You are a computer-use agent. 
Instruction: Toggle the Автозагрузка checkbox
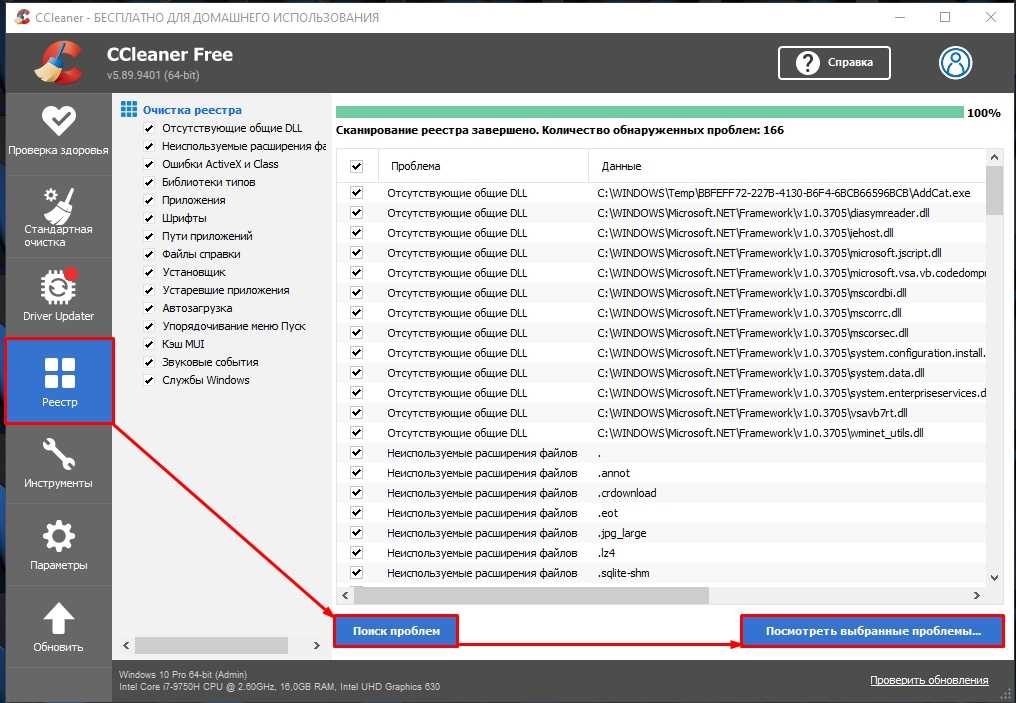pos(149,308)
